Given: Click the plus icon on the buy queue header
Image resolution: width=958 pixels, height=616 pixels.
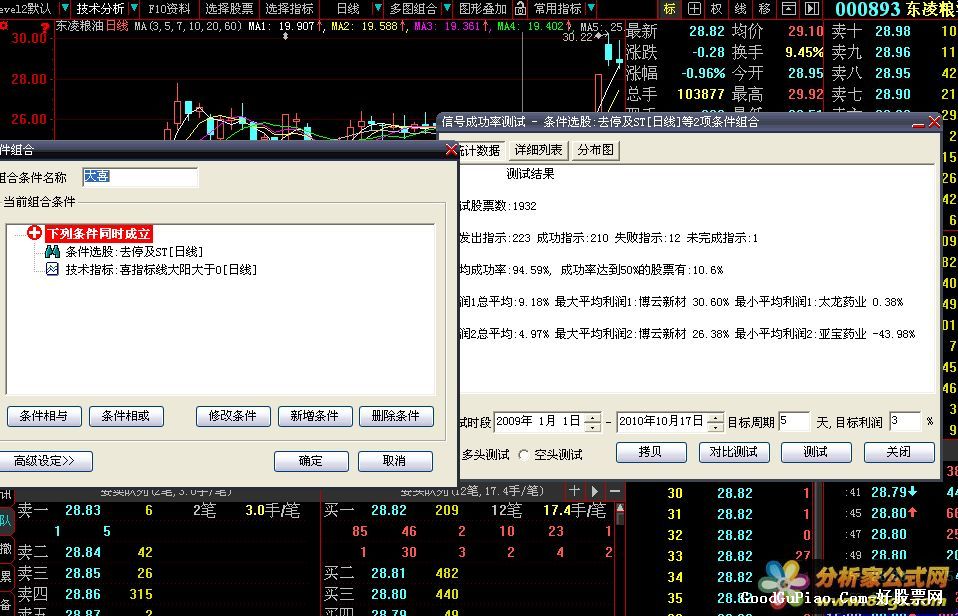Looking at the screenshot, I should click(574, 490).
